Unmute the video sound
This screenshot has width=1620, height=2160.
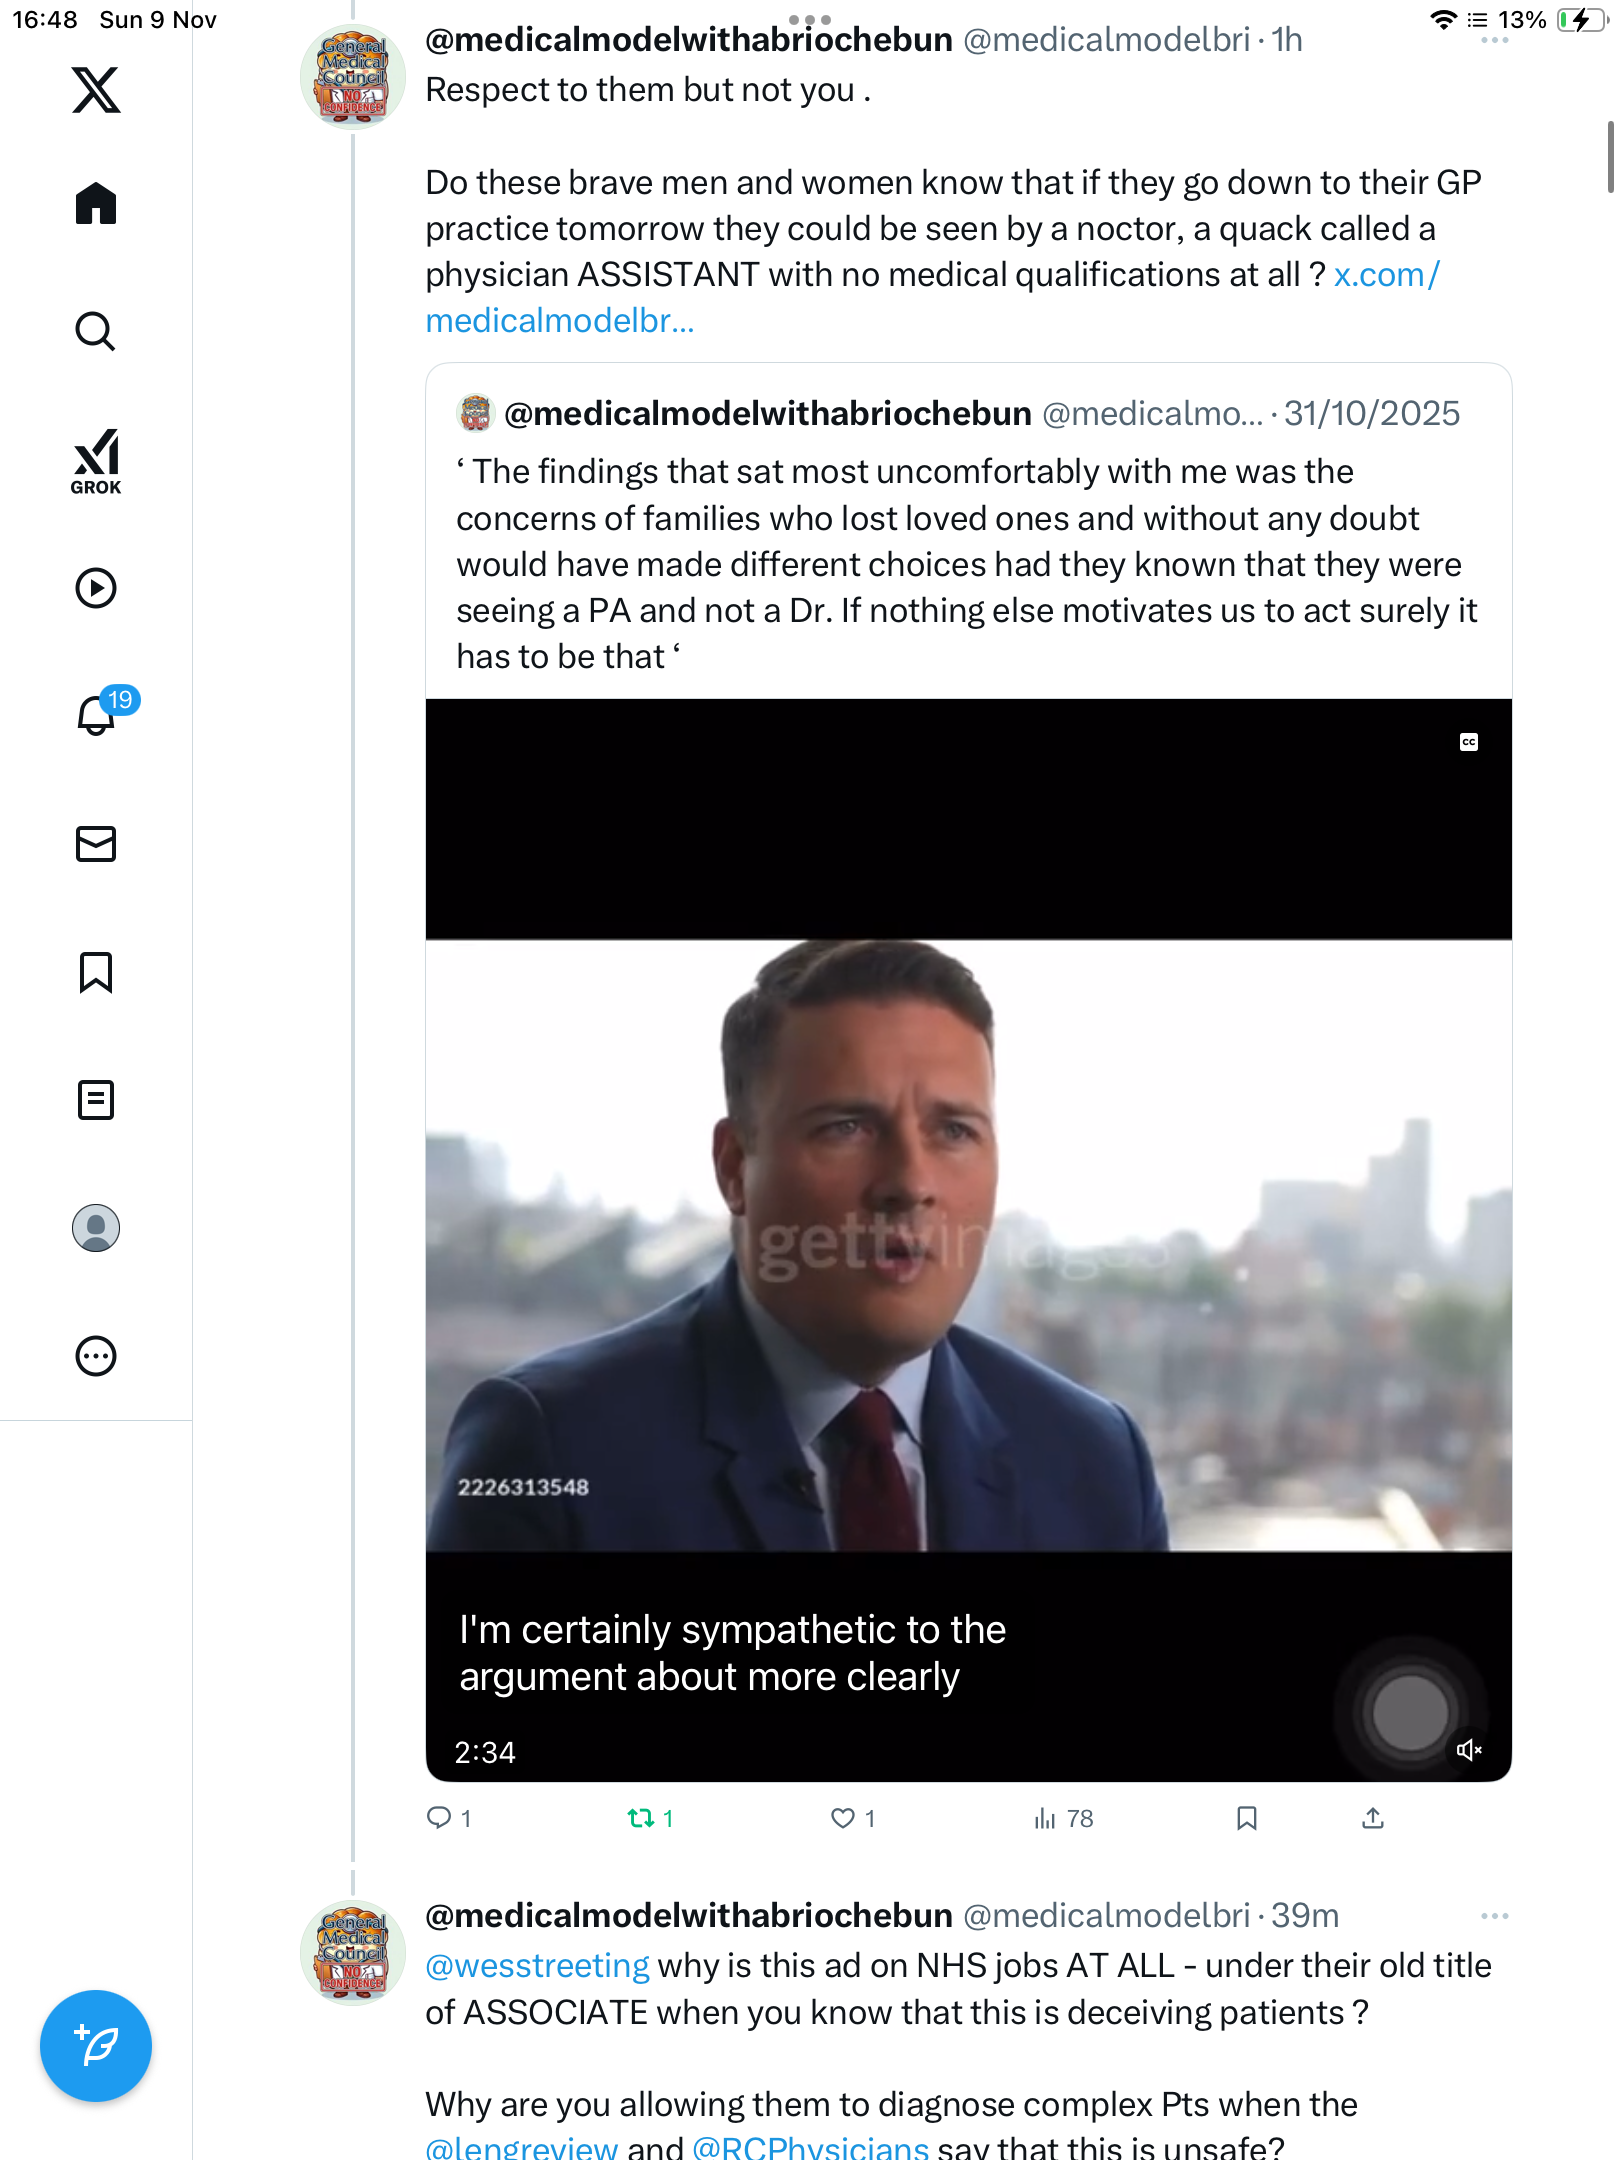(1468, 1750)
